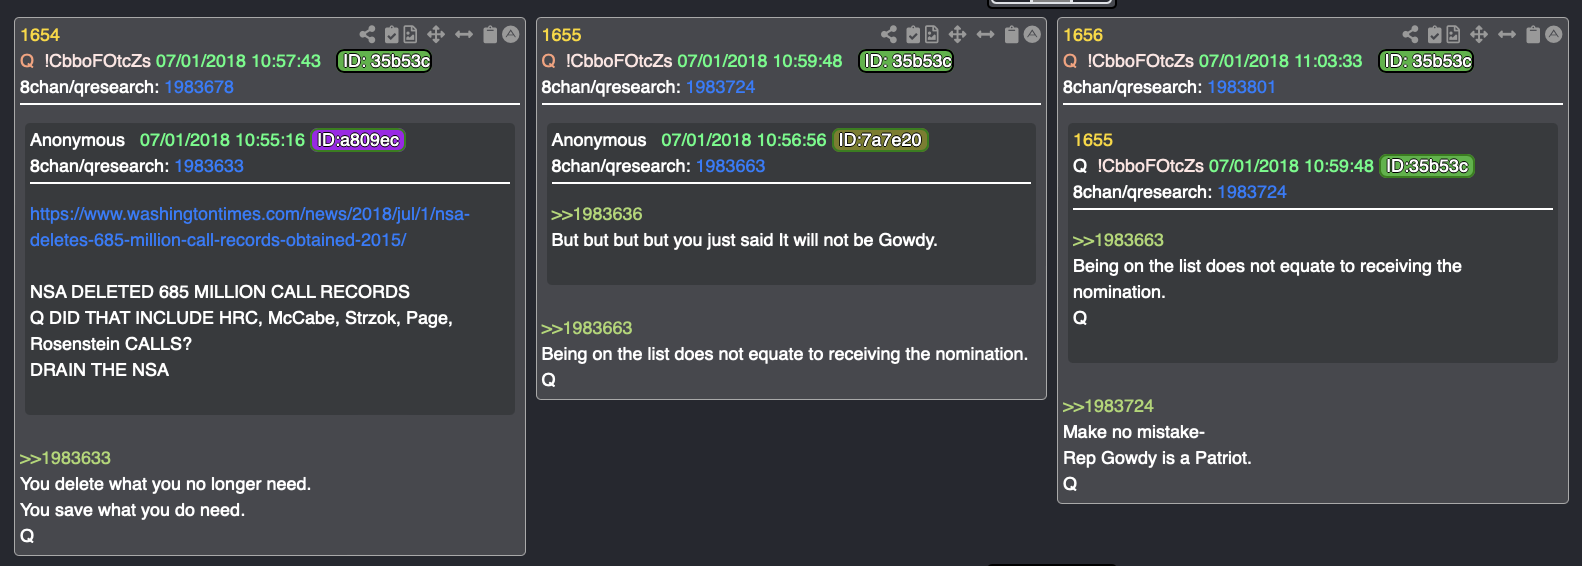Open link 1983724 in the quote inside post 1656
1582x566 pixels.
[1252, 192]
